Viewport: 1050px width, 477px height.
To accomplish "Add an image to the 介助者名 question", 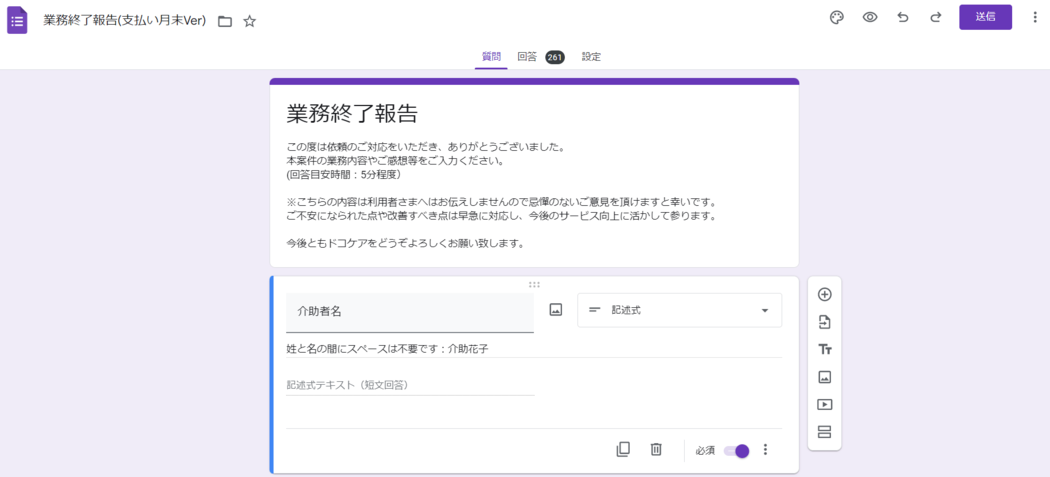I will click(556, 310).
